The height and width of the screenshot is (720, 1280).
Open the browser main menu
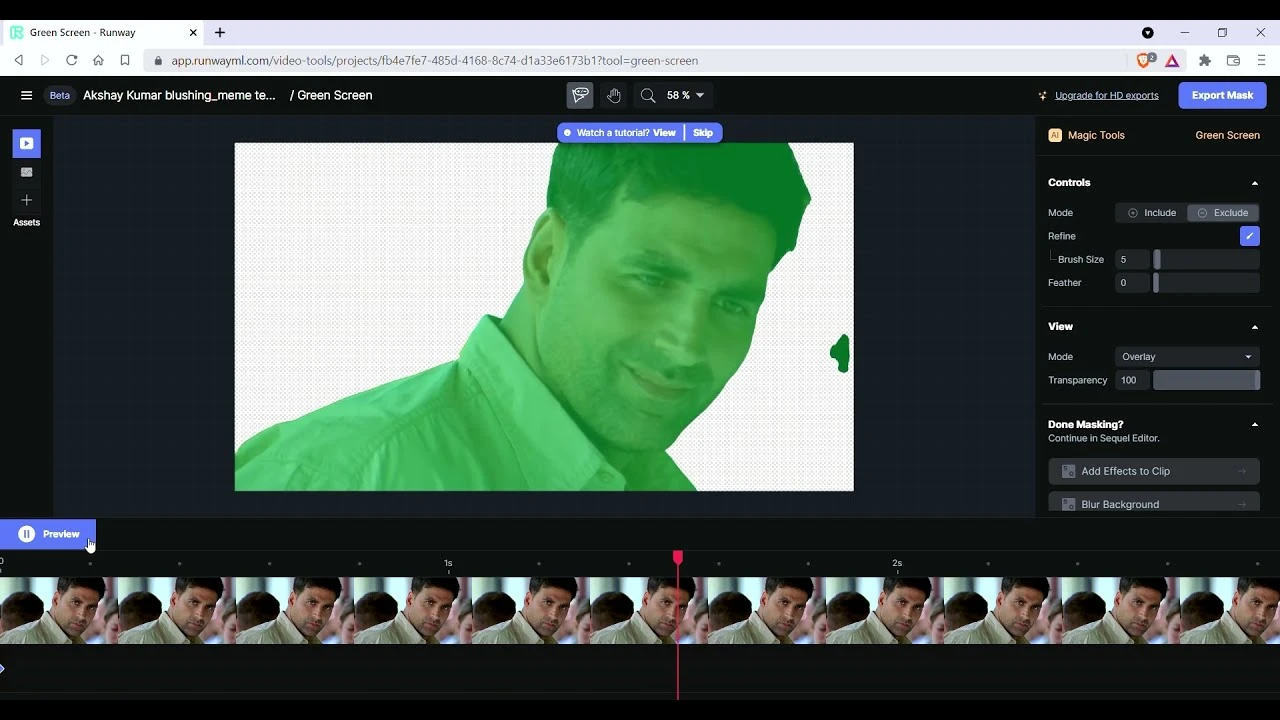[x=1261, y=61]
